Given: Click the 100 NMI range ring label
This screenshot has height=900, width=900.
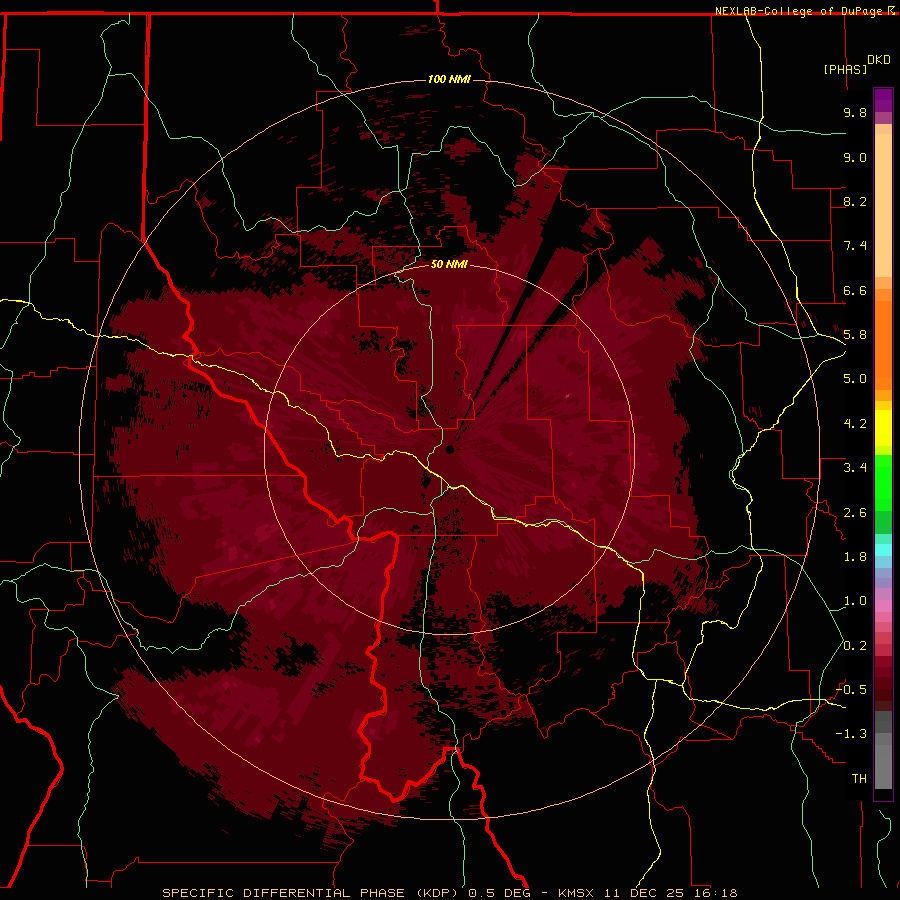Looking at the screenshot, I should pyautogui.click(x=449, y=79).
